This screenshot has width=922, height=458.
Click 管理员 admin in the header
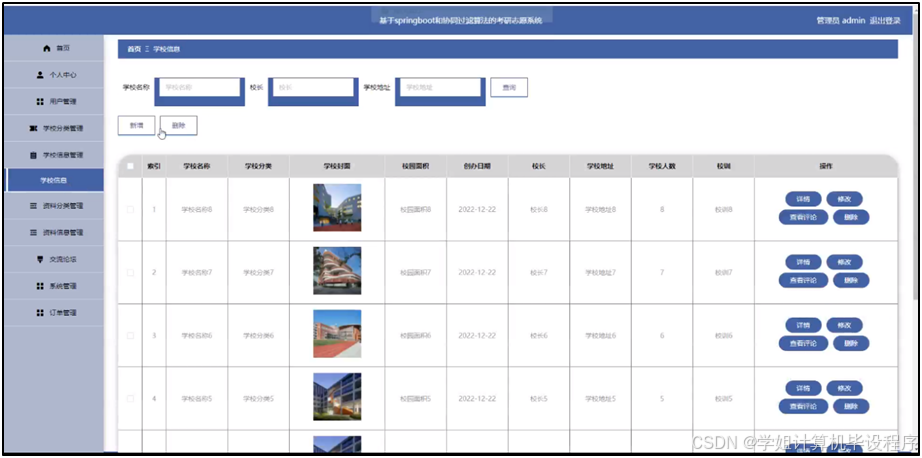click(840, 20)
